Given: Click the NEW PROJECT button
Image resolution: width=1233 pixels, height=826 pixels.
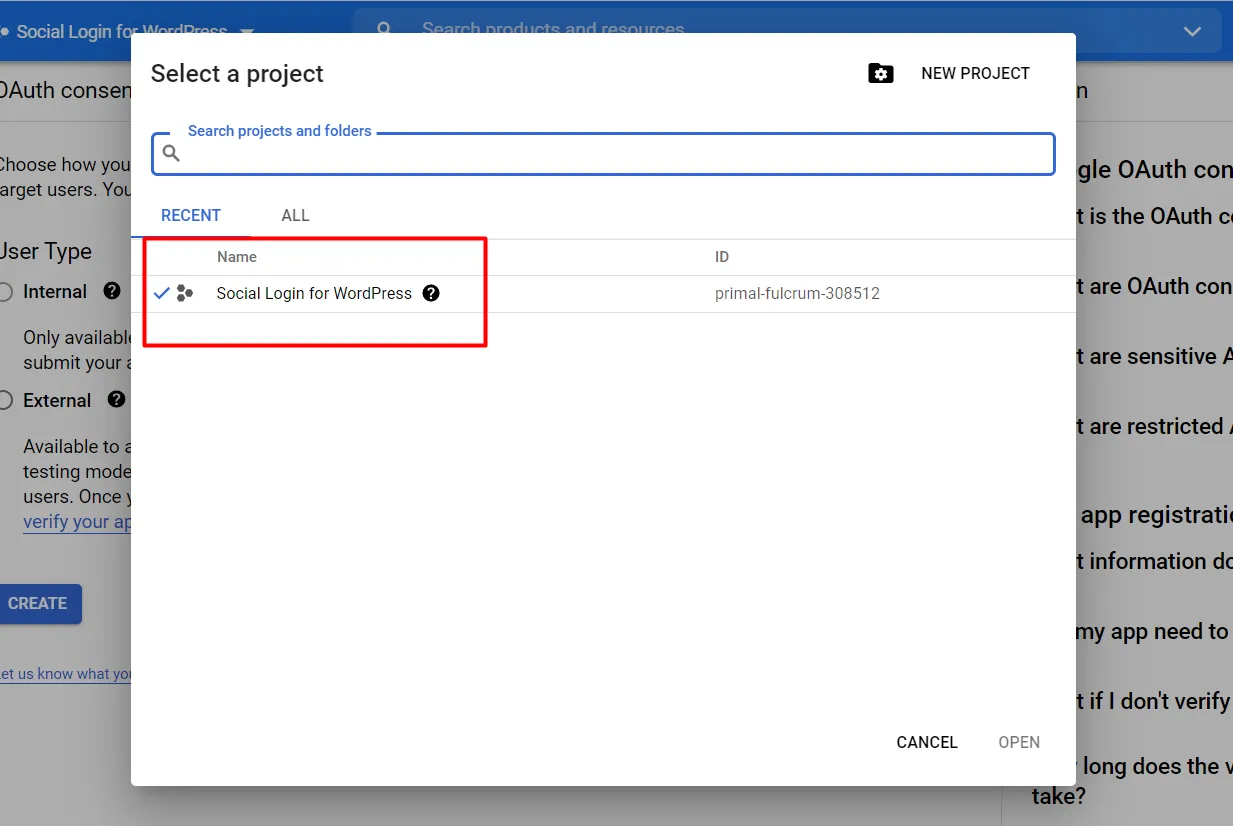Looking at the screenshot, I should (975, 73).
